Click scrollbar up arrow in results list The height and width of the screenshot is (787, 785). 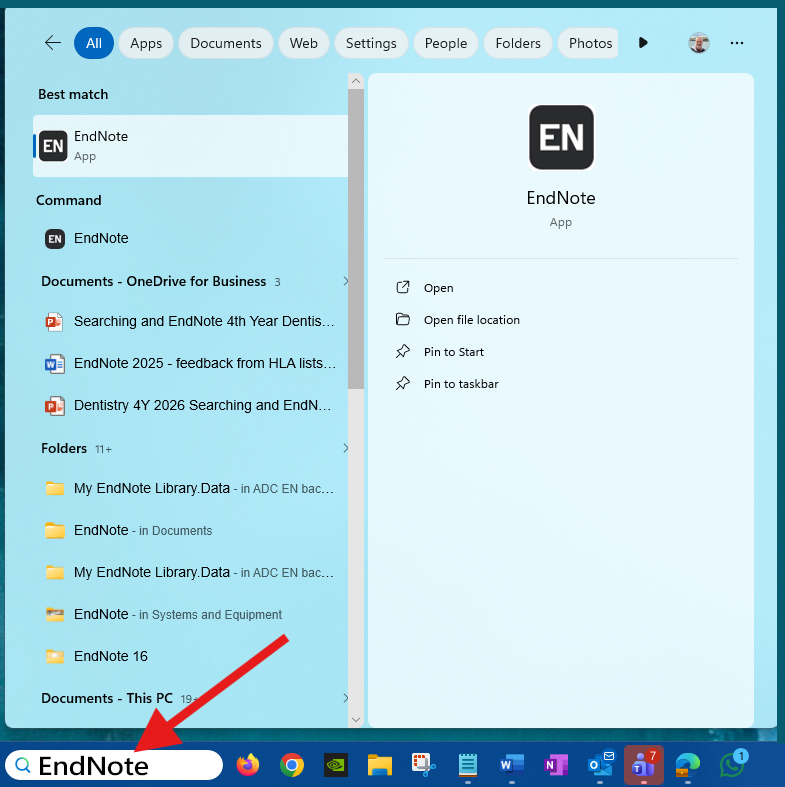click(356, 81)
